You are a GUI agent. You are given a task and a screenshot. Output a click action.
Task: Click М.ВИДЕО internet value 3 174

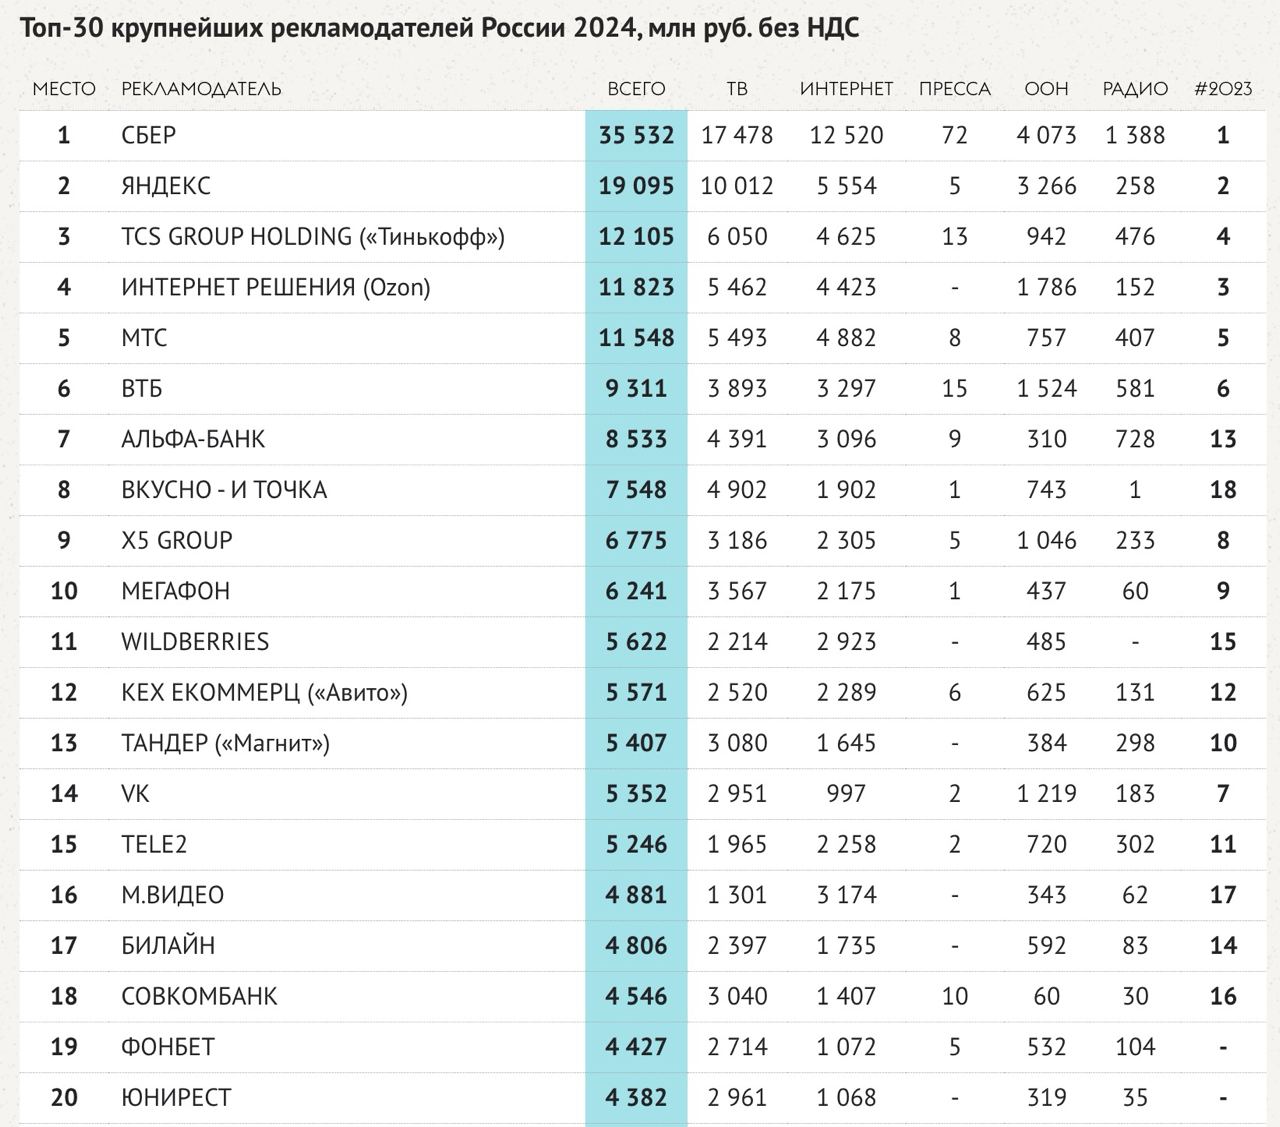[847, 895]
